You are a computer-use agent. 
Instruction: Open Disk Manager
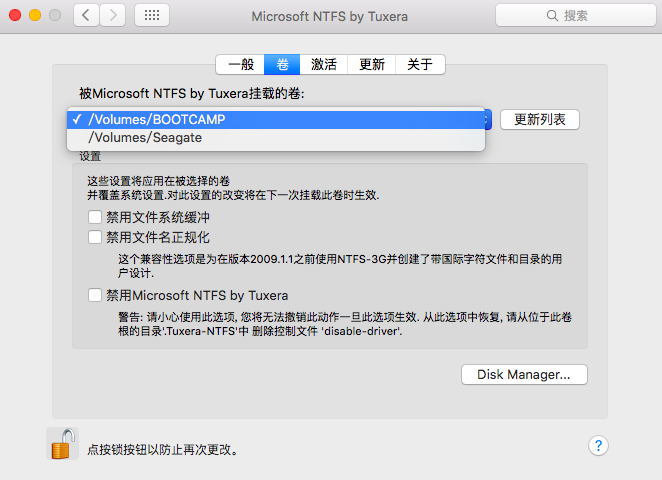tap(524, 374)
